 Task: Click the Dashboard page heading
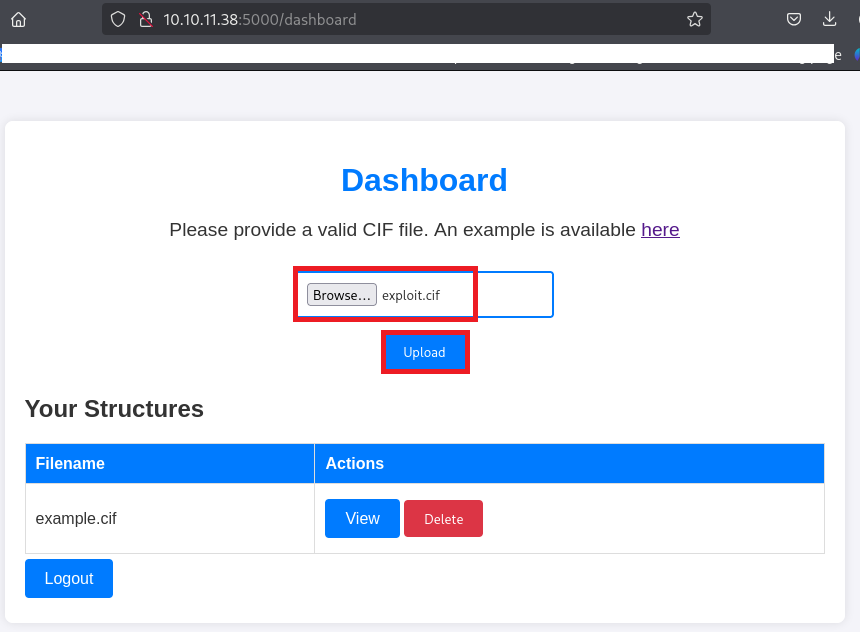[424, 180]
